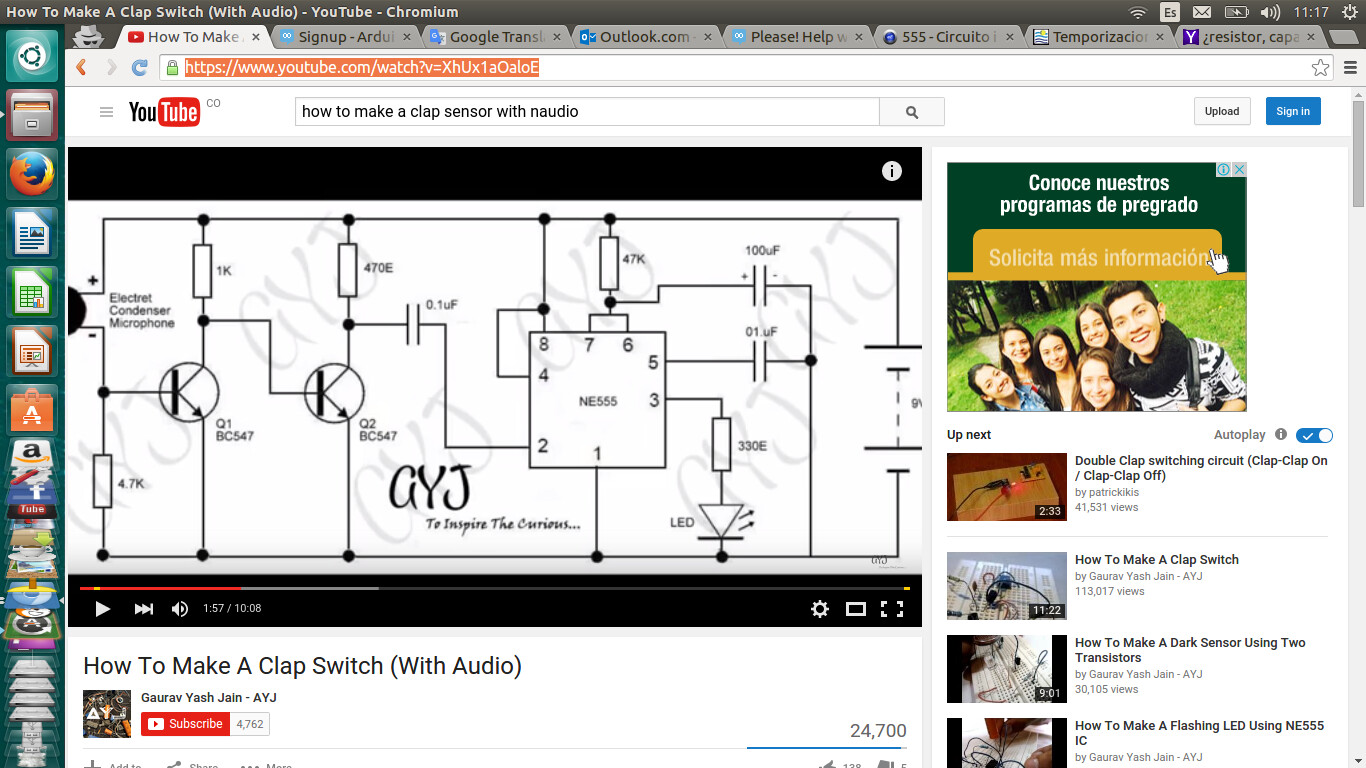Open mail indicator in top panel

click(x=1202, y=12)
